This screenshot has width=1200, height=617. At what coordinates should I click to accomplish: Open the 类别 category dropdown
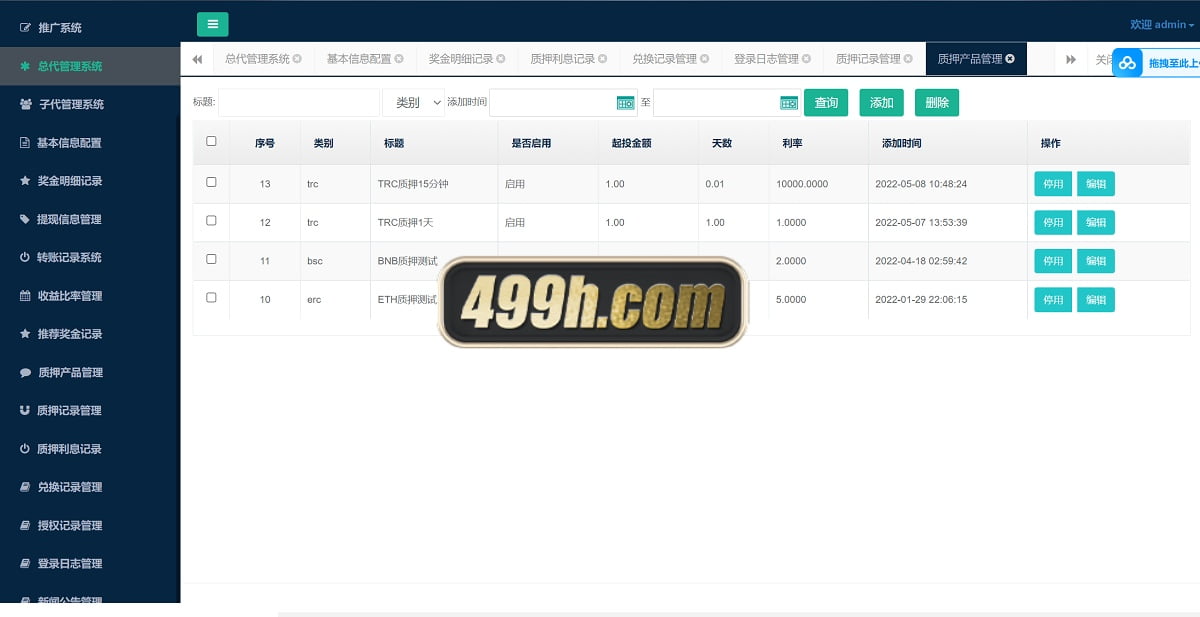click(x=413, y=103)
